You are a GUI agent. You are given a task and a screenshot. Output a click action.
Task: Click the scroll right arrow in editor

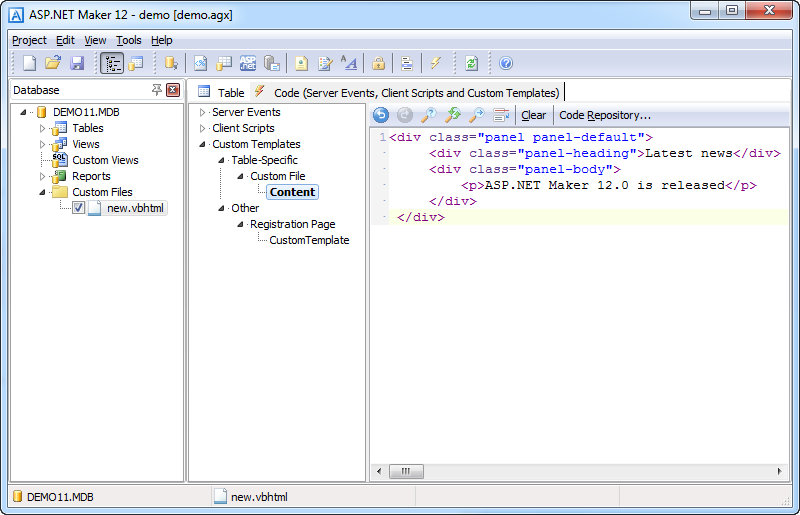[x=779, y=471]
